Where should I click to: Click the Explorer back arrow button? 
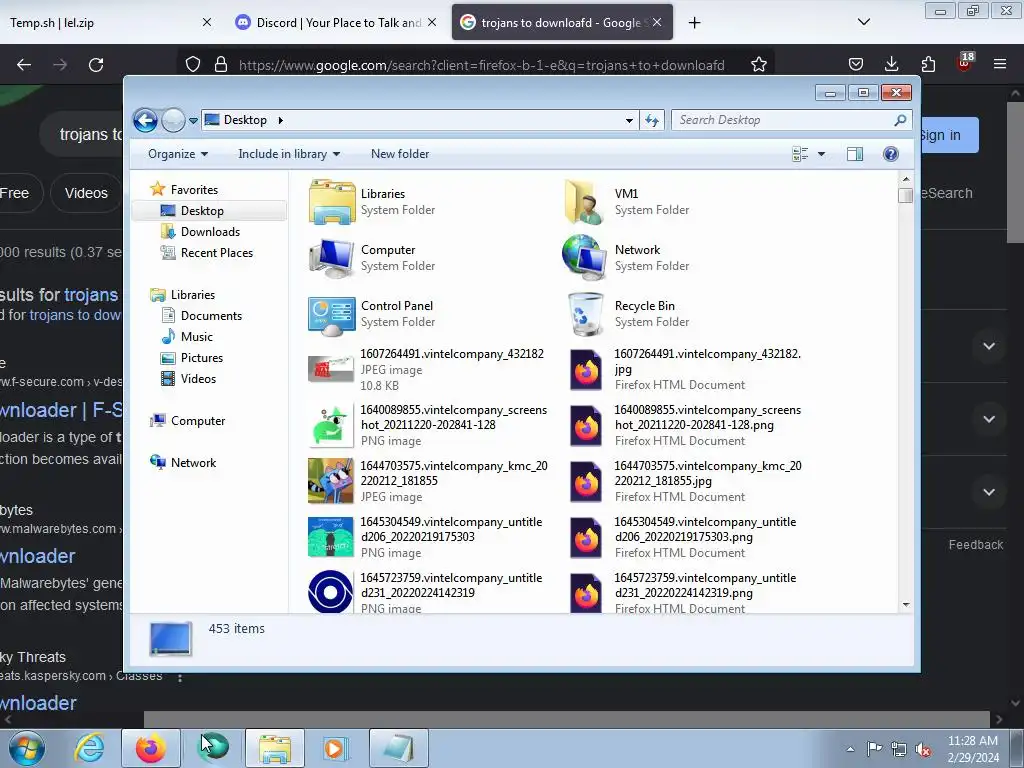(145, 120)
